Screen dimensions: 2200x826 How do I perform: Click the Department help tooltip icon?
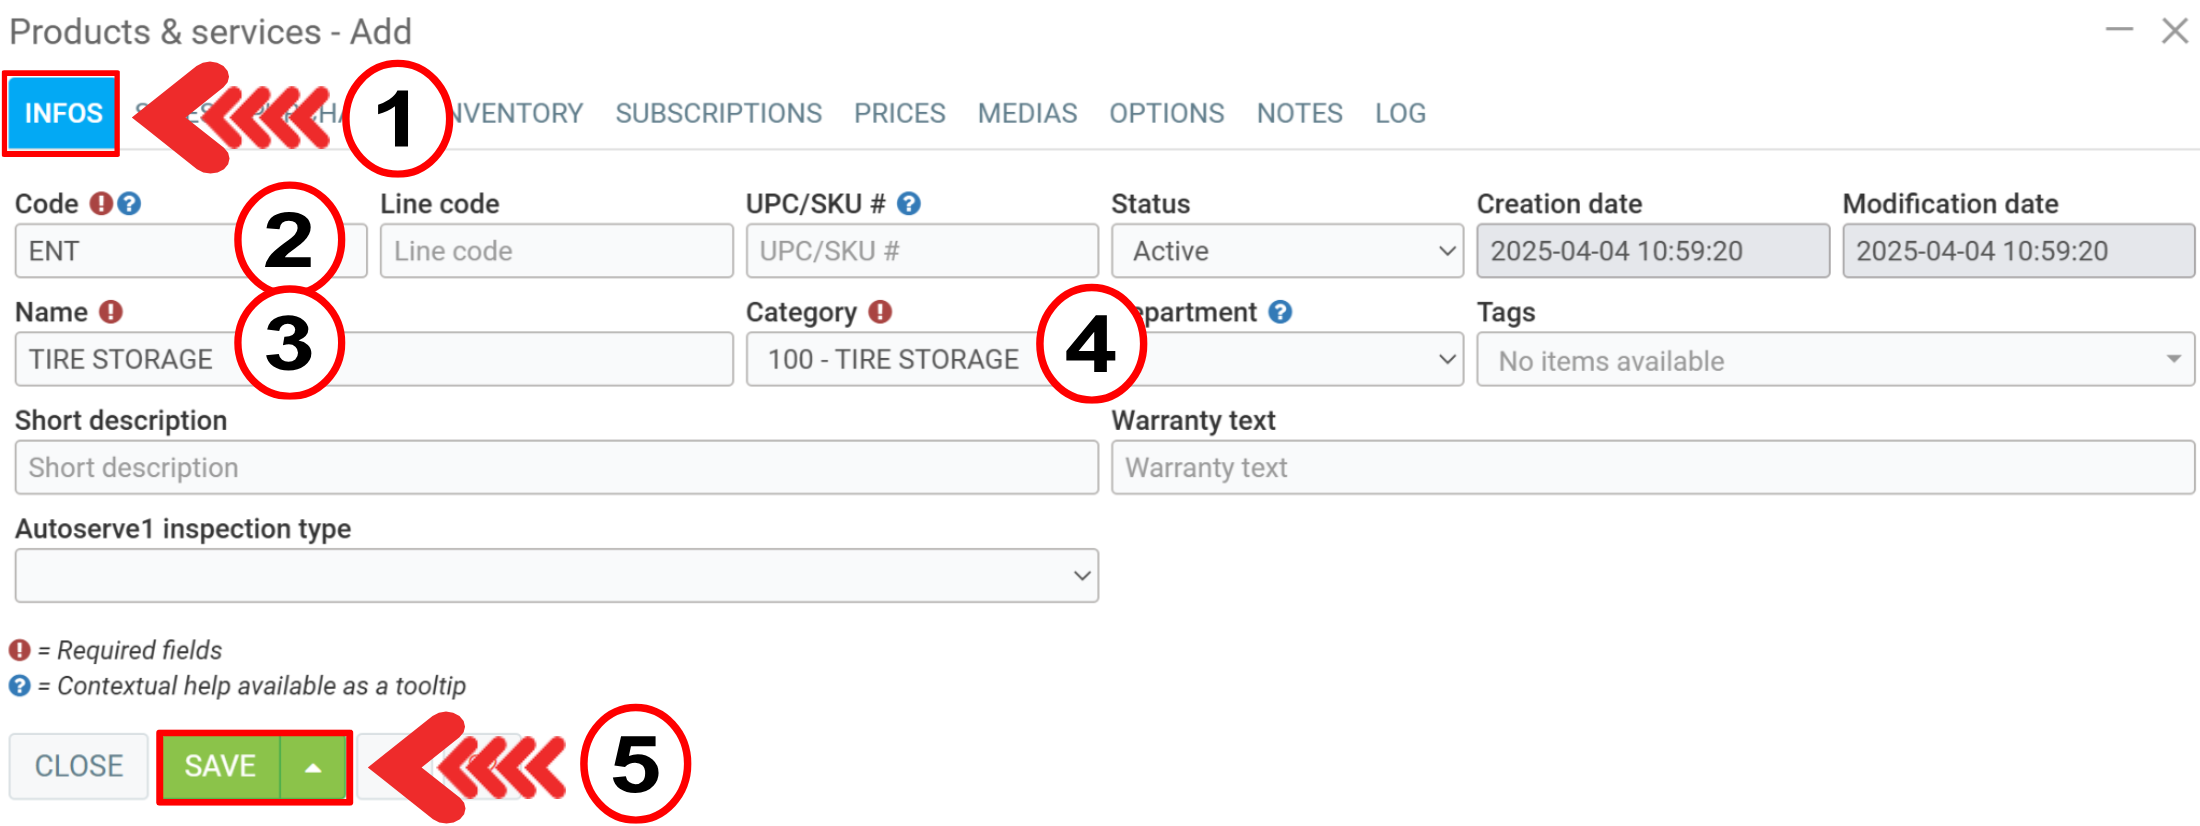point(1280,312)
